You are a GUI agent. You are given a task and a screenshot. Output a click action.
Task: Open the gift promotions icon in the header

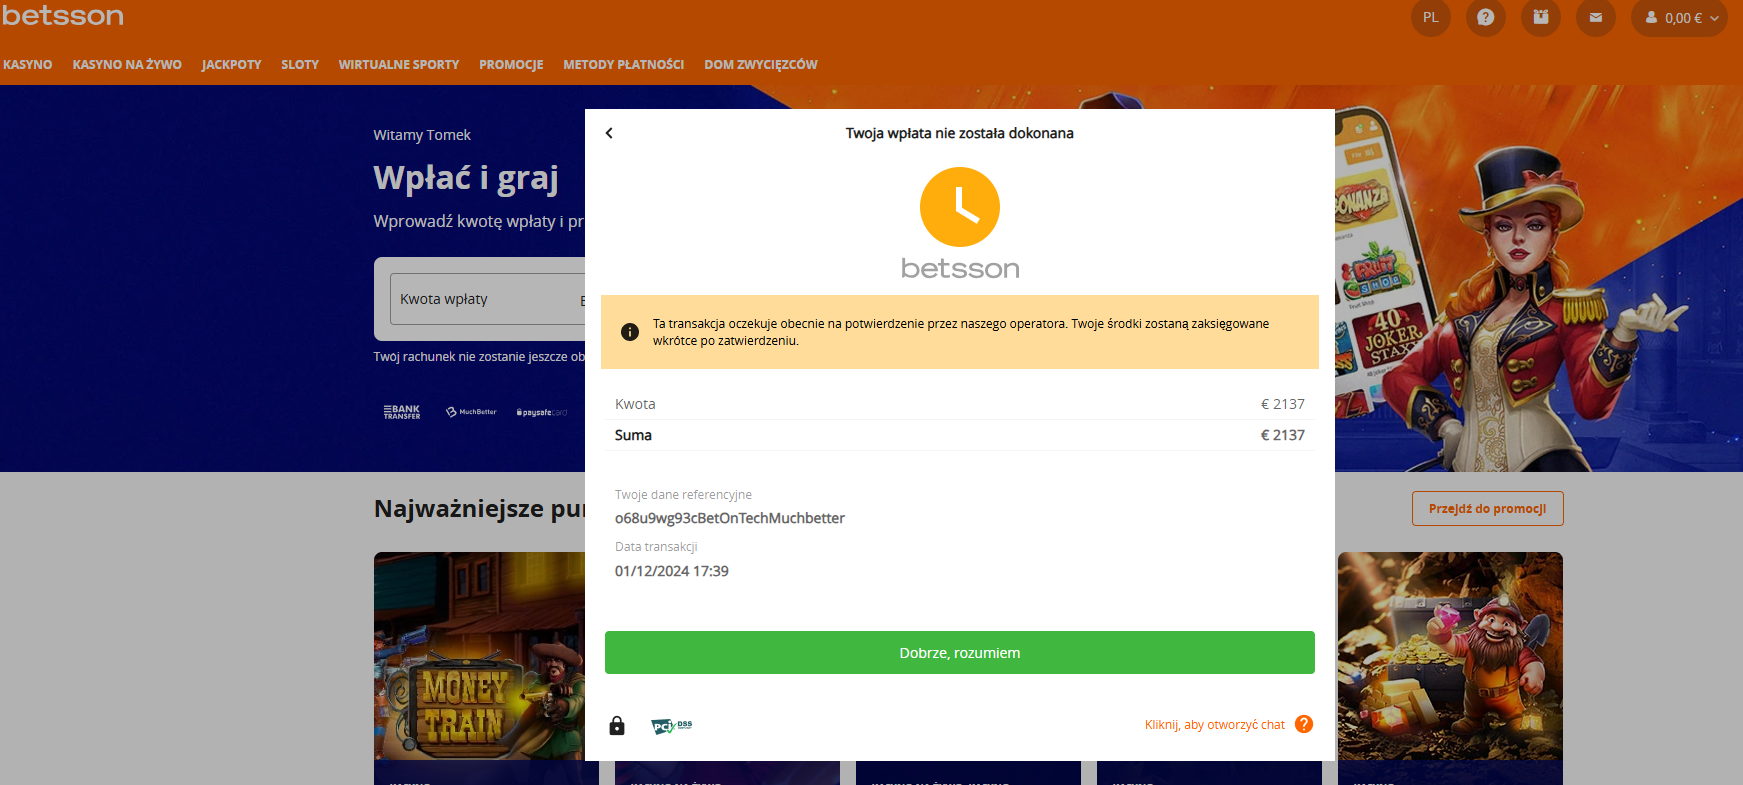[x=1541, y=17]
